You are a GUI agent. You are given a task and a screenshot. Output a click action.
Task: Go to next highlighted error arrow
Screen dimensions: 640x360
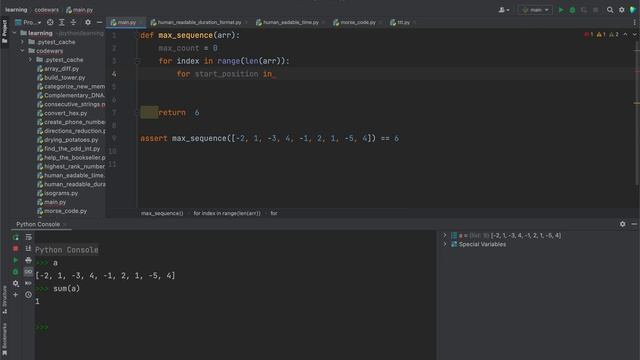point(635,35)
